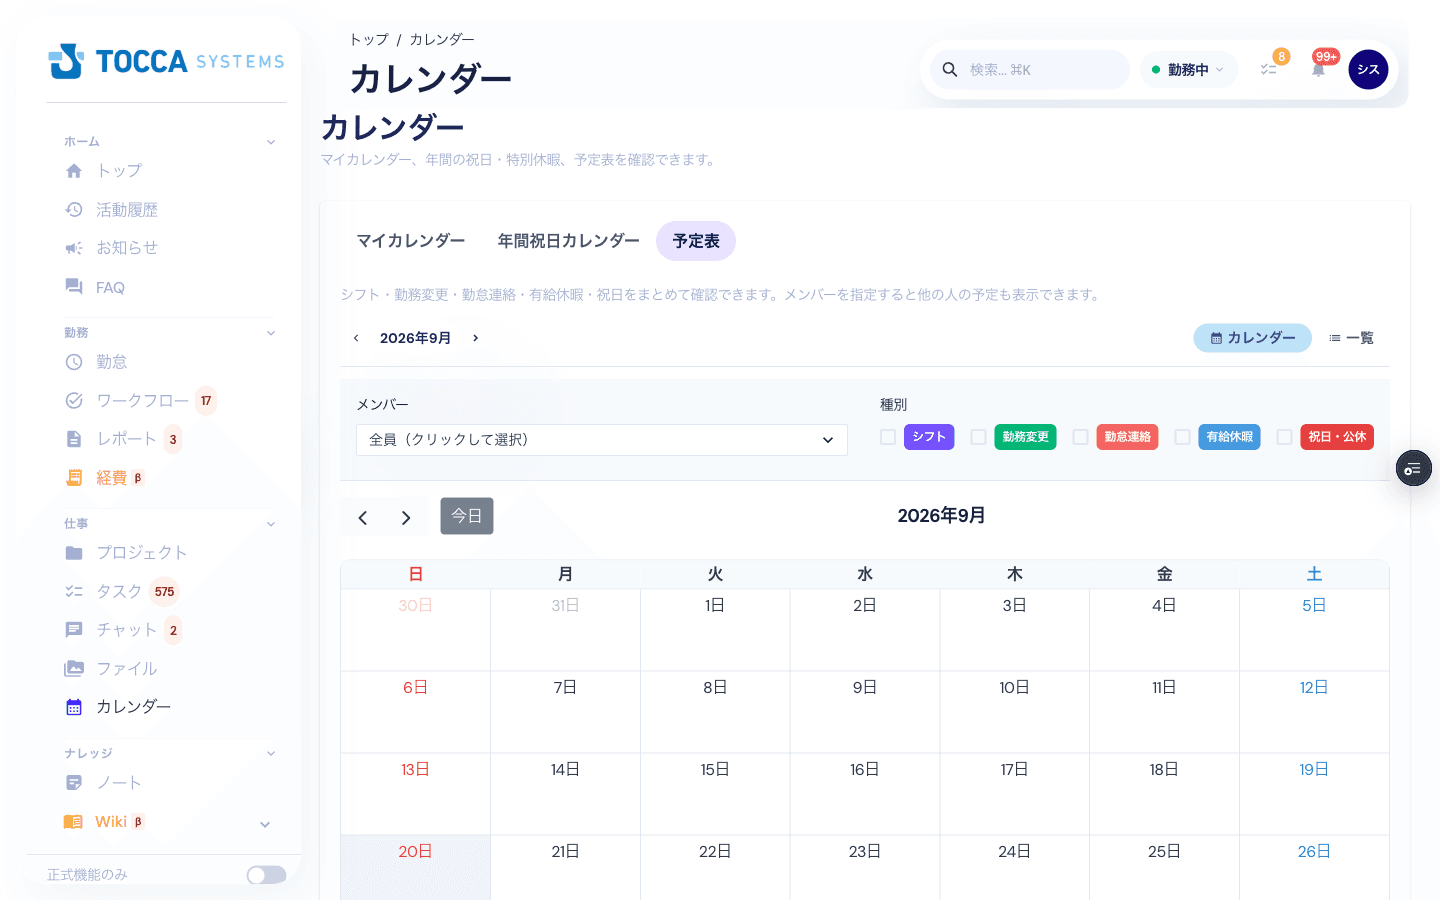1440x900 pixels.
Task: Open the 活動履歴 history icon
Action: pos(74,210)
